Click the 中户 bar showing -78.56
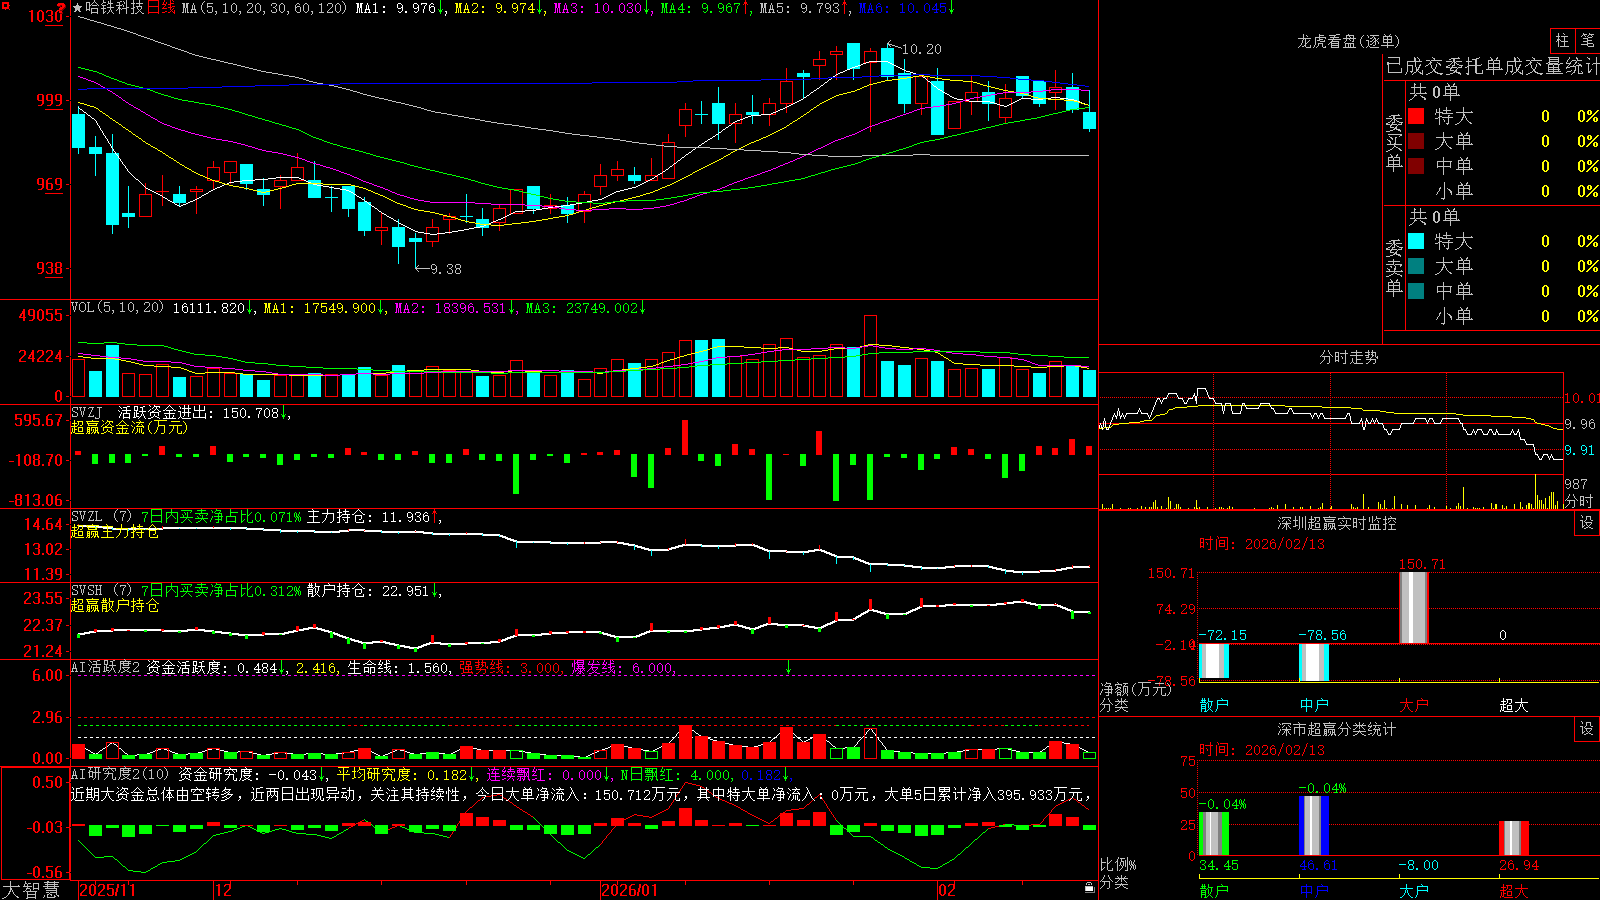1600x900 pixels. click(x=1314, y=662)
